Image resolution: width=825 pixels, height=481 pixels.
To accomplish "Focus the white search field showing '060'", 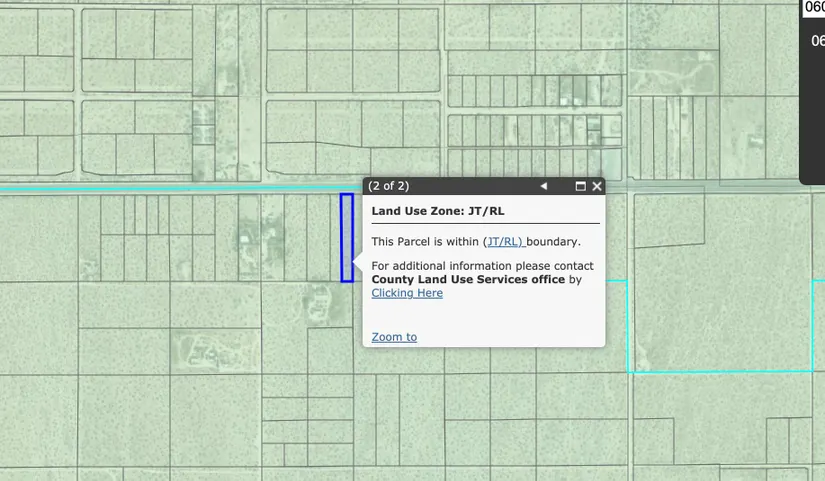I will 814,8.
